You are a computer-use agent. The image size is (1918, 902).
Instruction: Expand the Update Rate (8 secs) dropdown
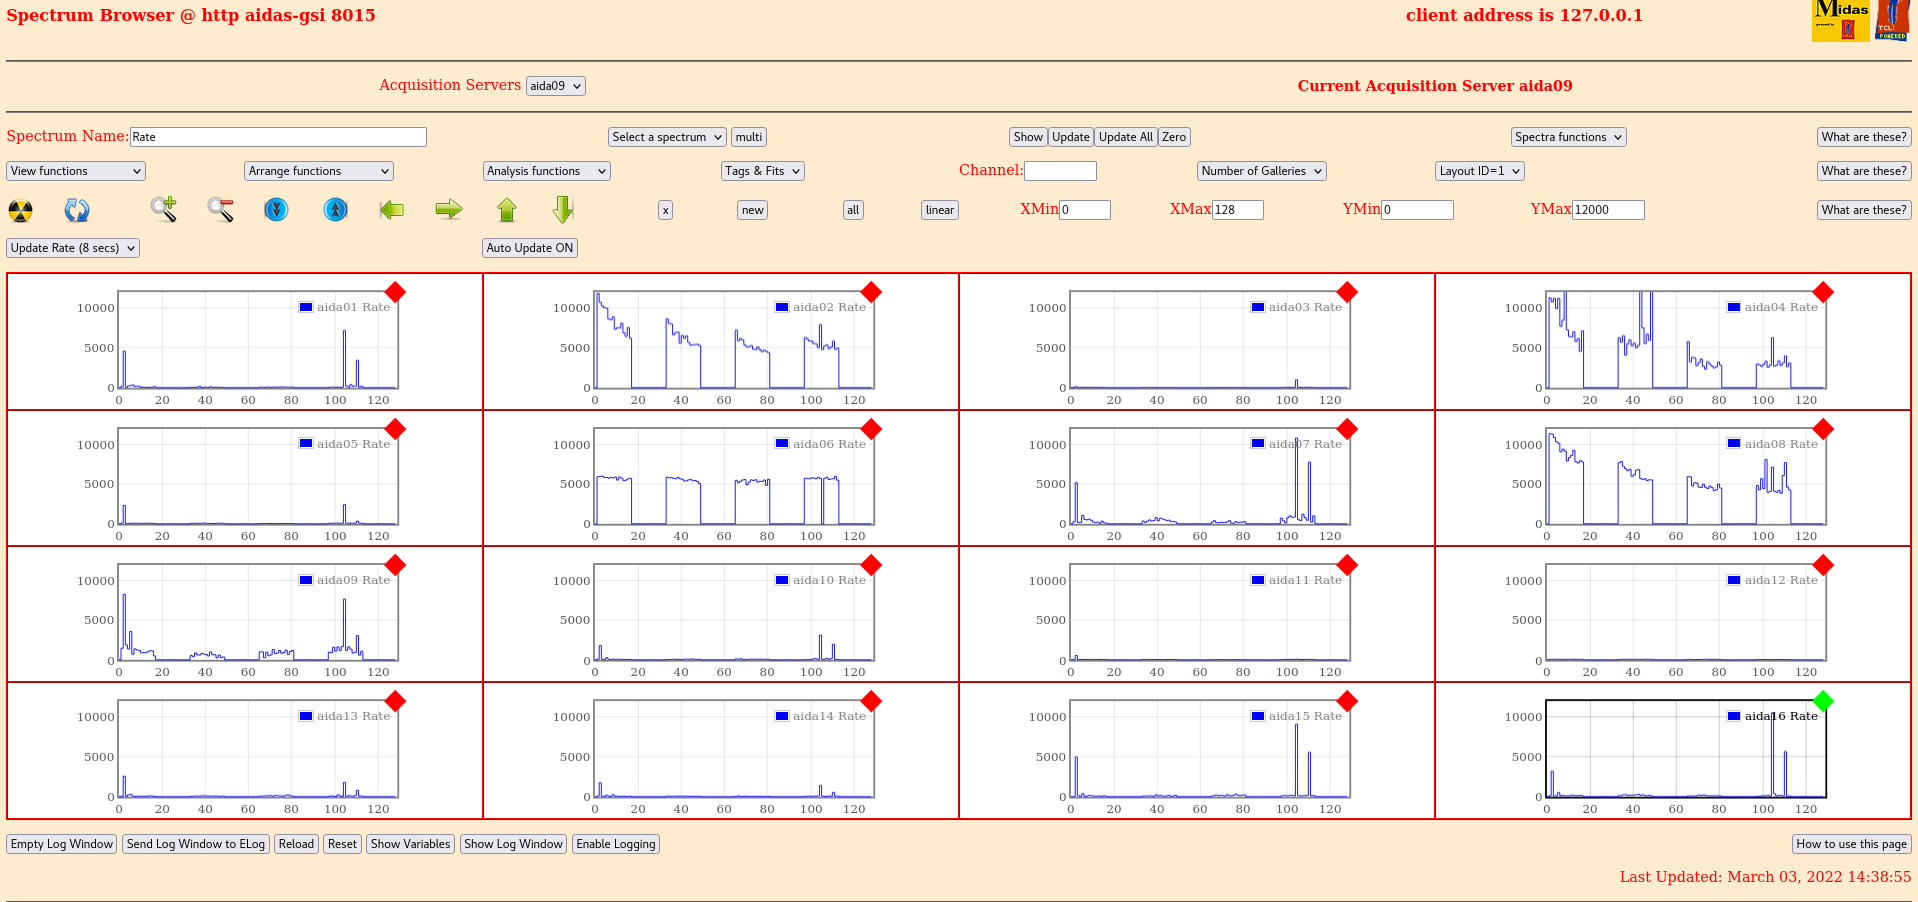click(x=73, y=248)
